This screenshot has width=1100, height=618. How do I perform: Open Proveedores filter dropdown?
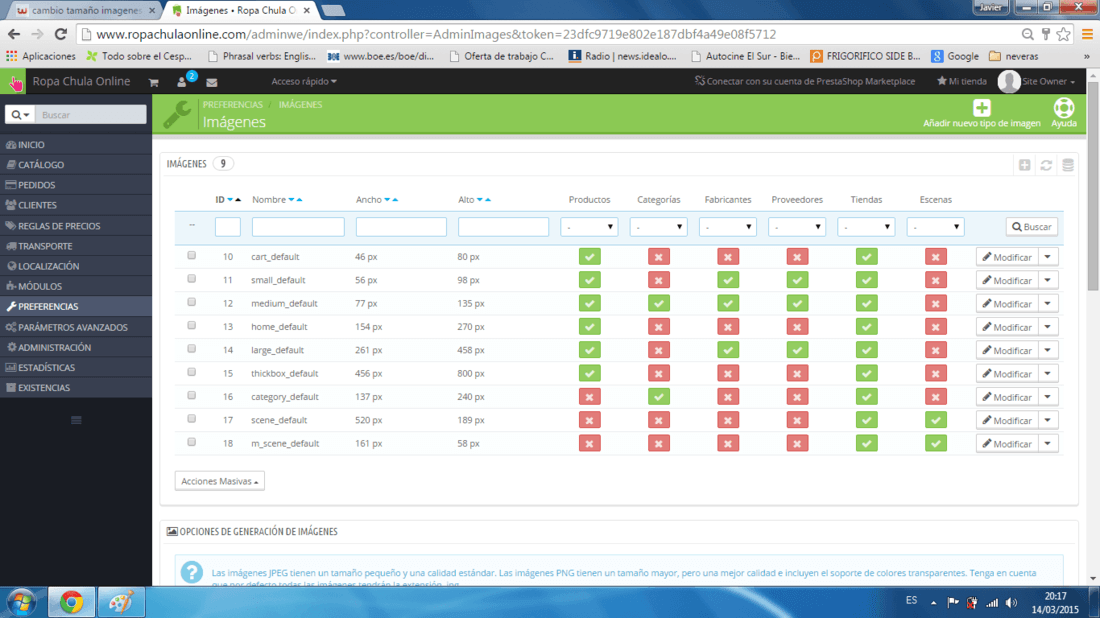pyautogui.click(x=797, y=227)
